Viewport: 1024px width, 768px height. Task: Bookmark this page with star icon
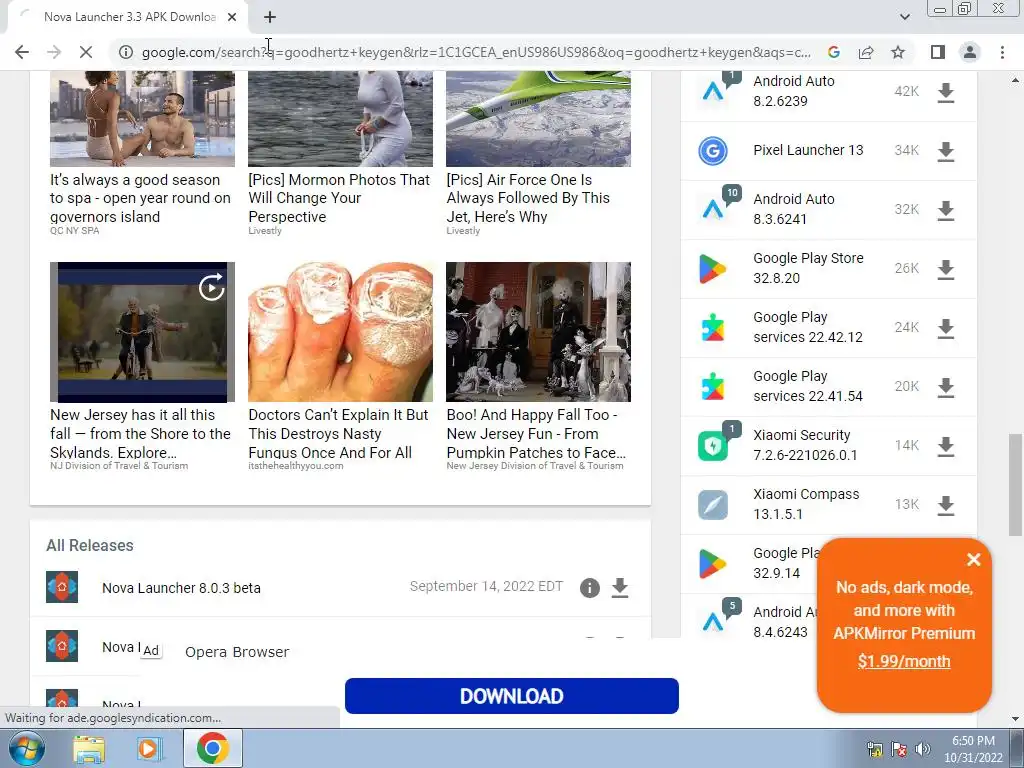(899, 52)
